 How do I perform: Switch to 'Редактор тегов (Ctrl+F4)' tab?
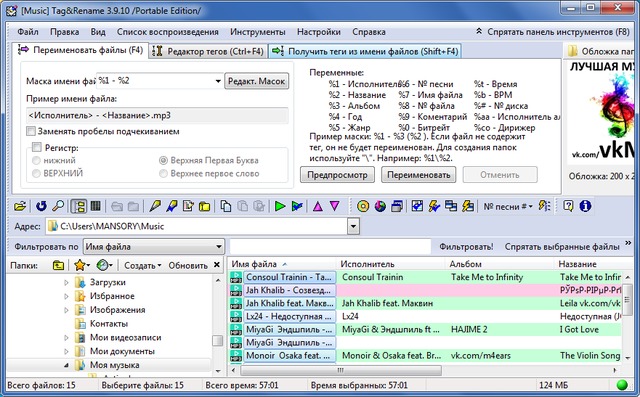click(208, 51)
